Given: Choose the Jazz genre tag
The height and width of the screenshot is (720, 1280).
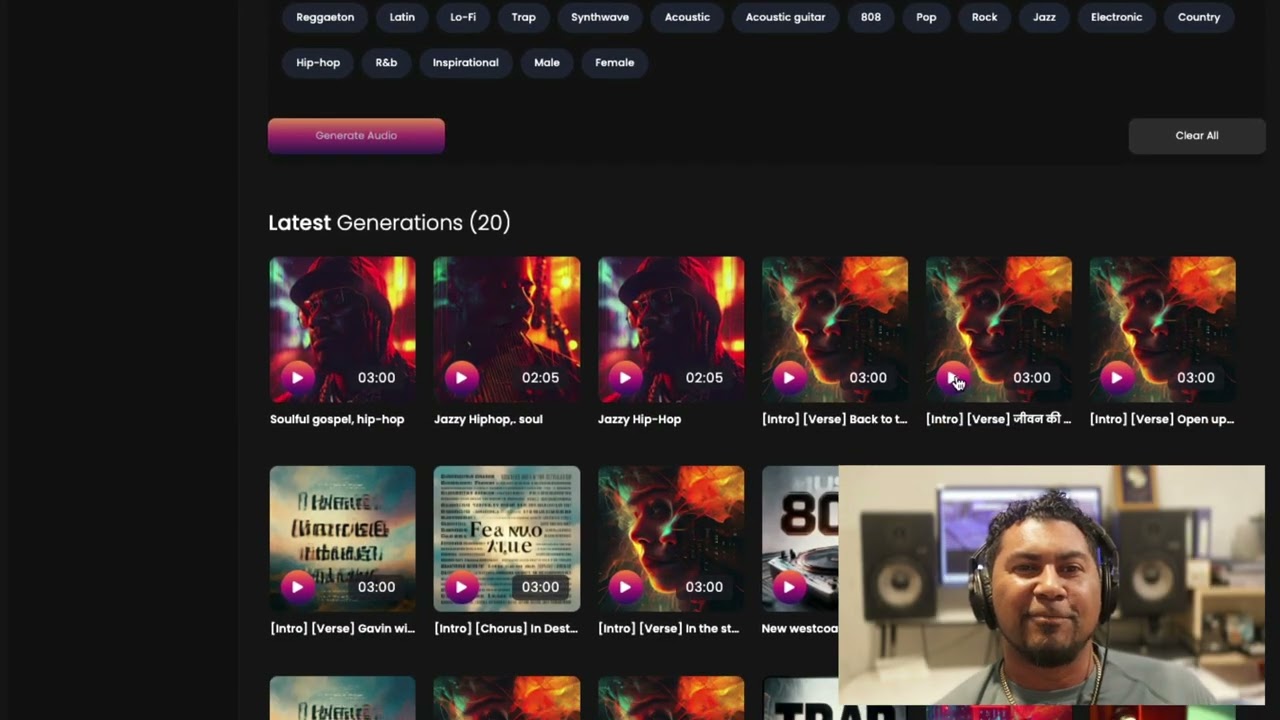Looking at the screenshot, I should (x=1044, y=17).
